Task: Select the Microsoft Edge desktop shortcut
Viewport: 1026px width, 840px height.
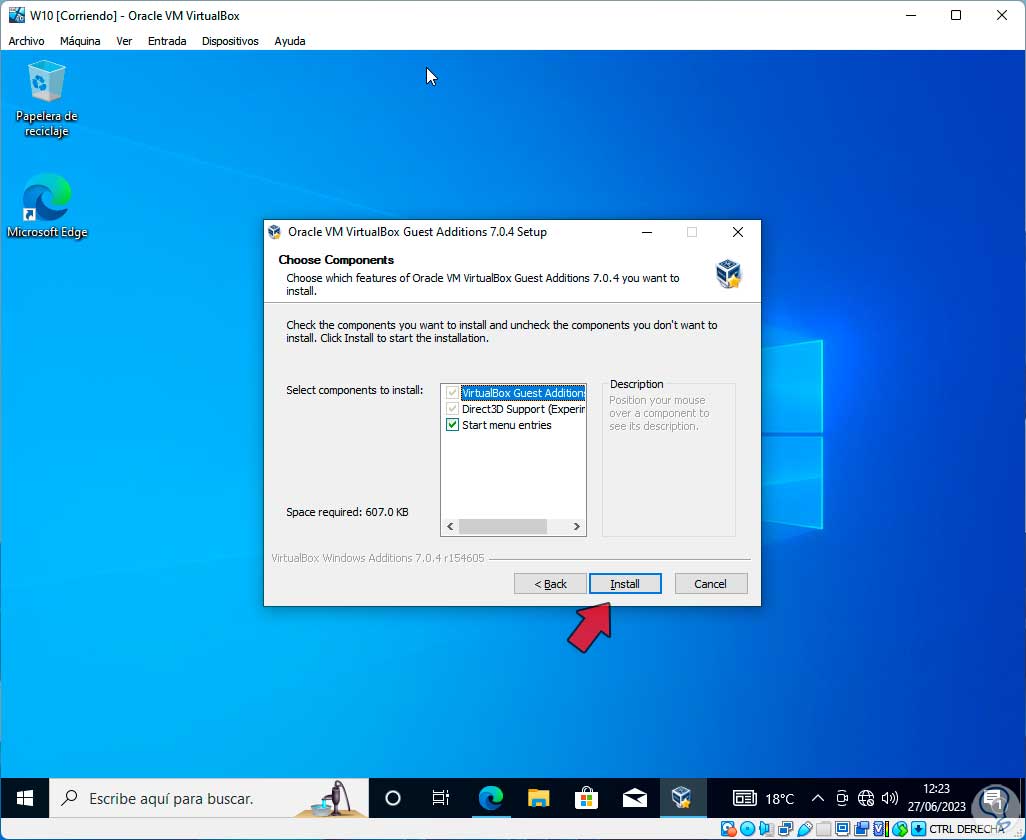Action: pyautogui.click(x=46, y=206)
